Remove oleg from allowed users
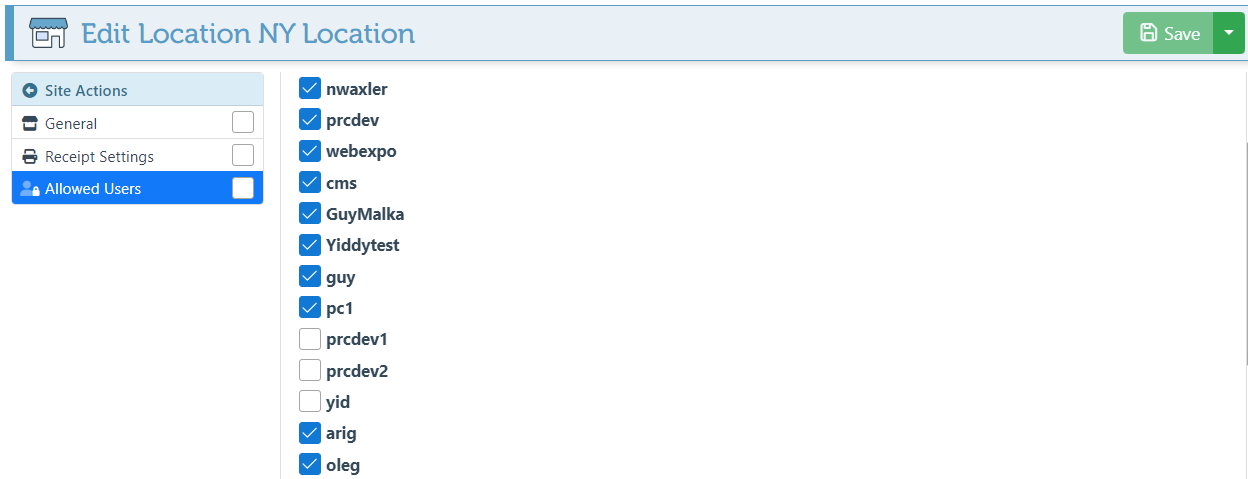Viewport: 1248px width, 479px height. coord(310,465)
